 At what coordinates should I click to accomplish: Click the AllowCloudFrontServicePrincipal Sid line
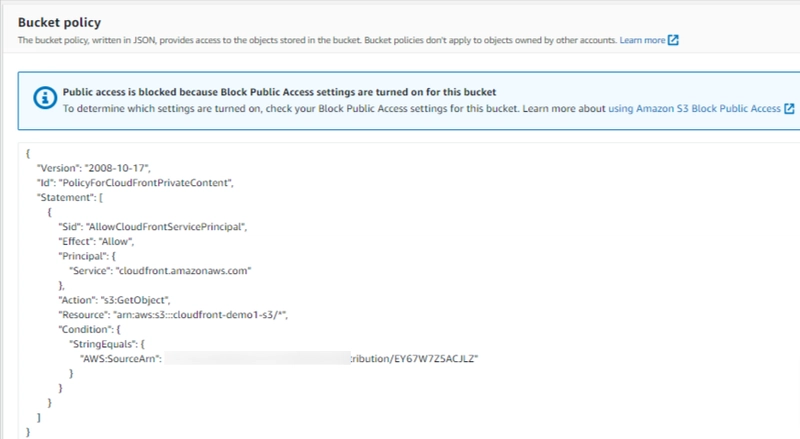click(153, 227)
